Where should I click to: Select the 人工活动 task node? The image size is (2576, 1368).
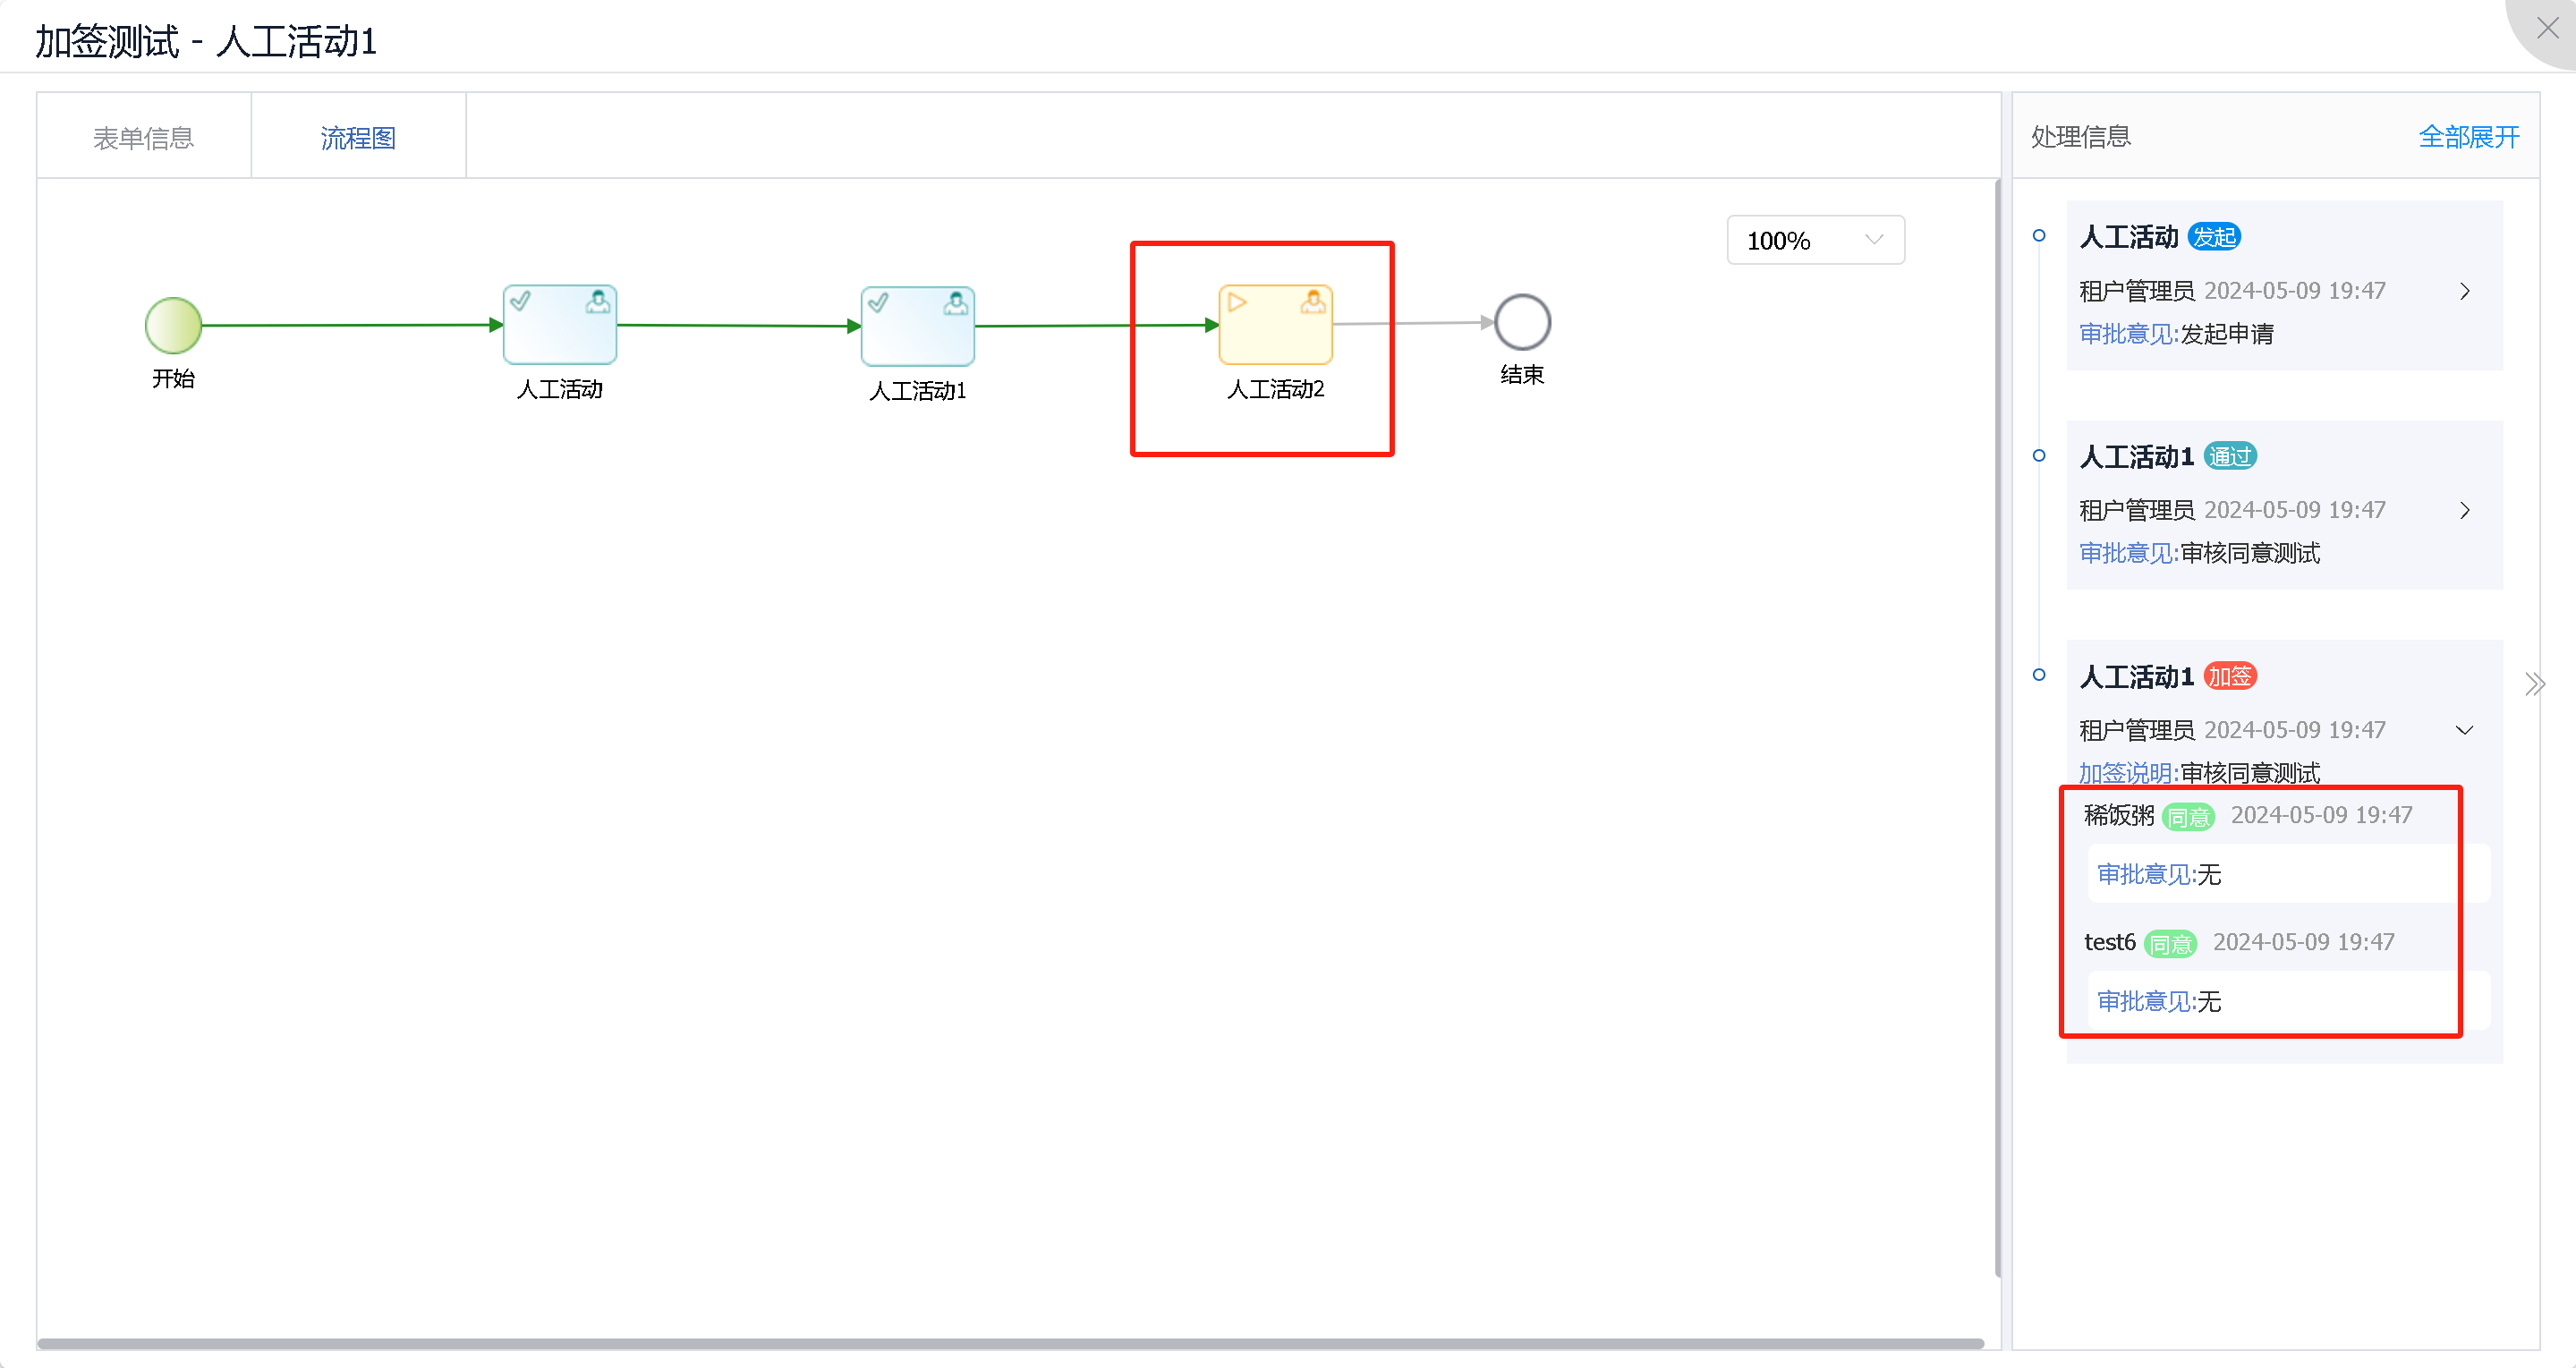559,326
